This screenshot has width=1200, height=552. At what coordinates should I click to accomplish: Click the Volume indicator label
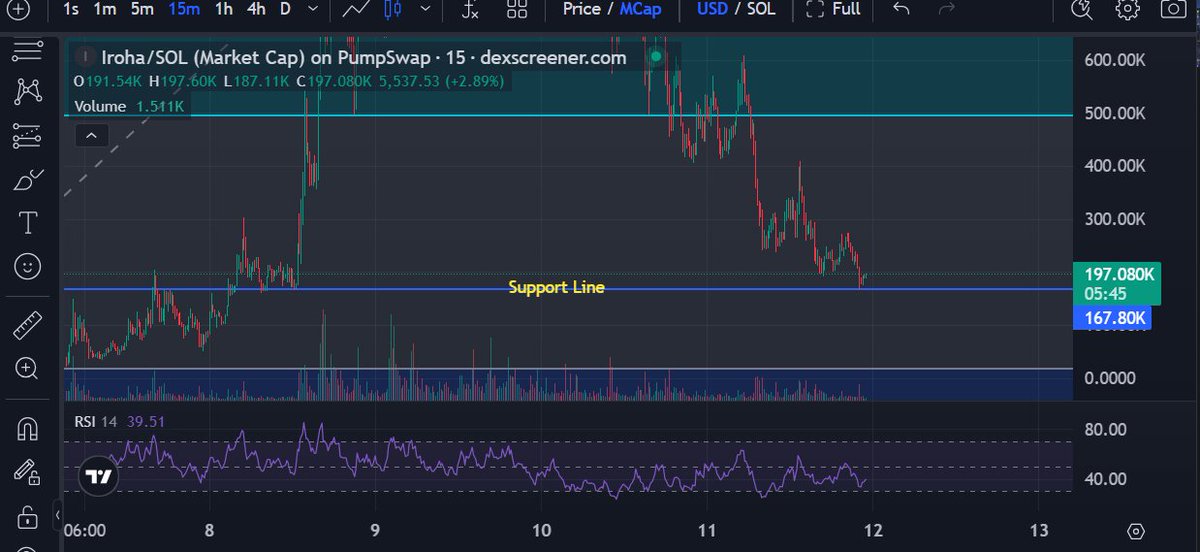point(100,106)
